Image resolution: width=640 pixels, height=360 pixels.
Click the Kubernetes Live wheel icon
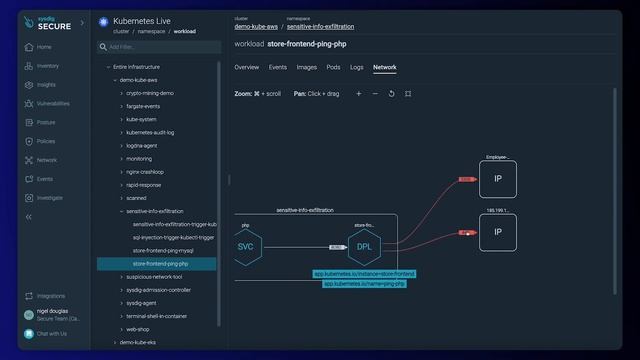(103, 22)
